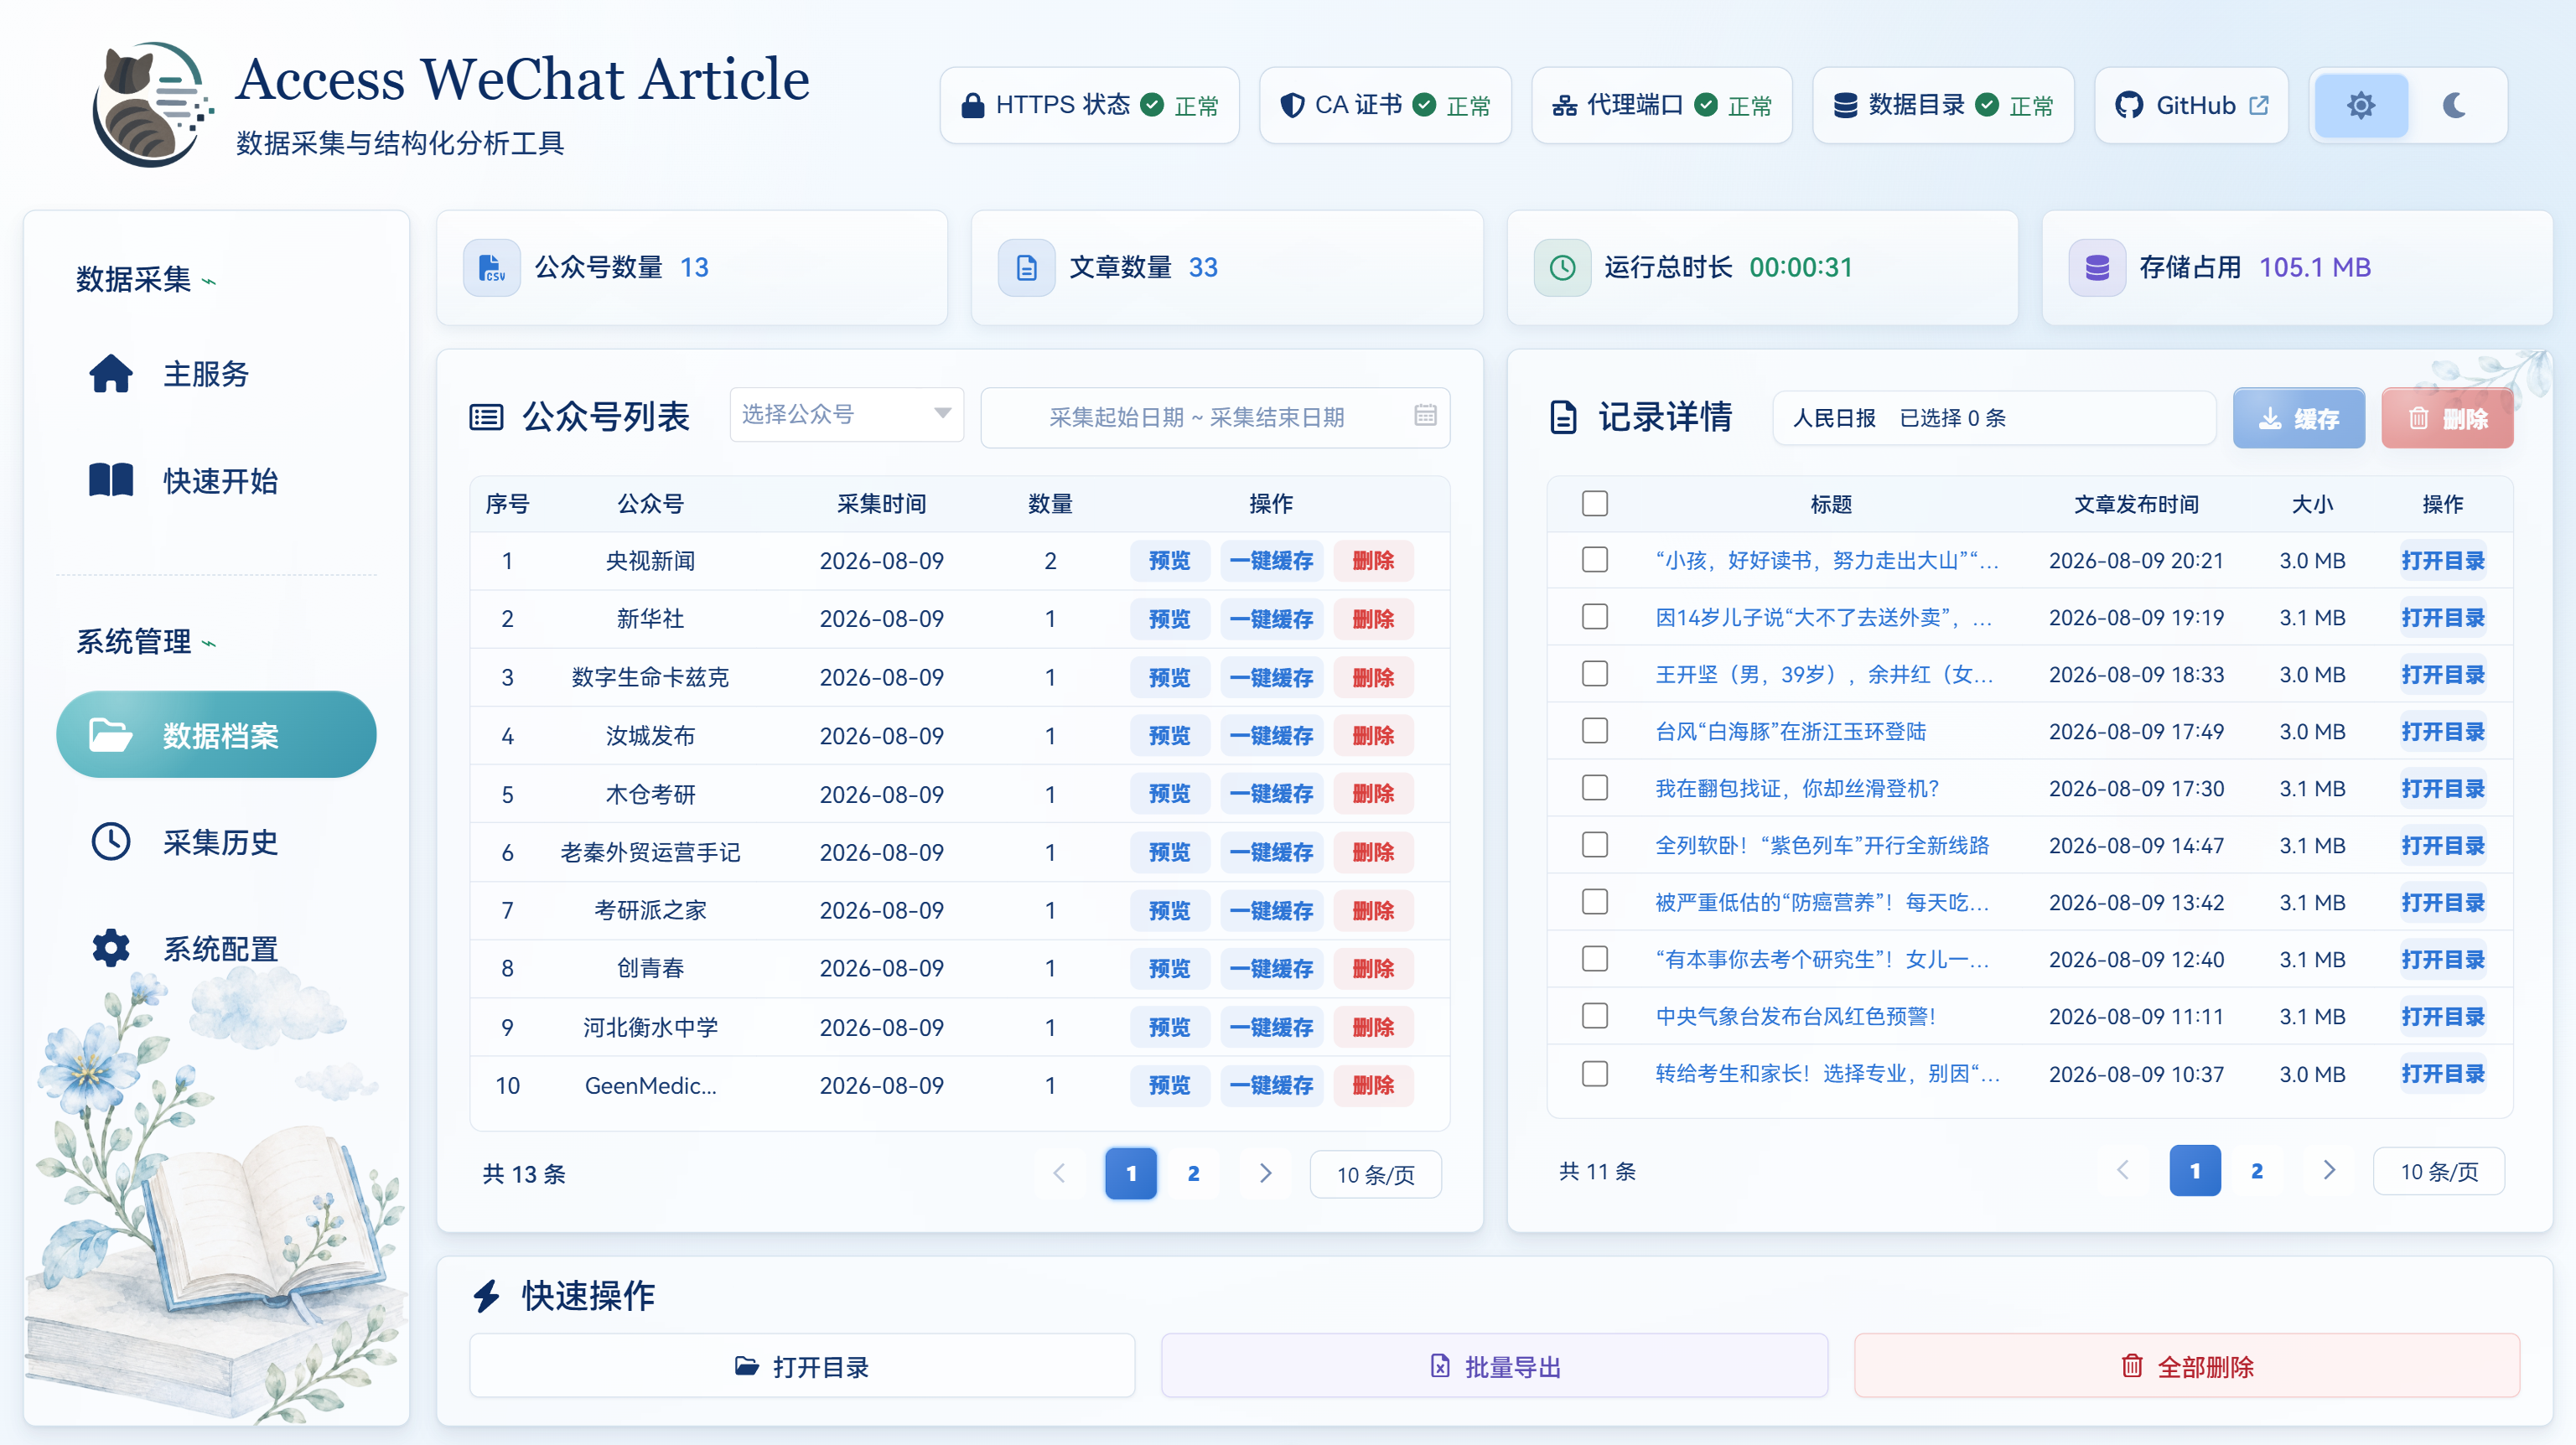Click the file icon beside 记录详情
Screen dimensions: 2576x1445
(1563, 416)
